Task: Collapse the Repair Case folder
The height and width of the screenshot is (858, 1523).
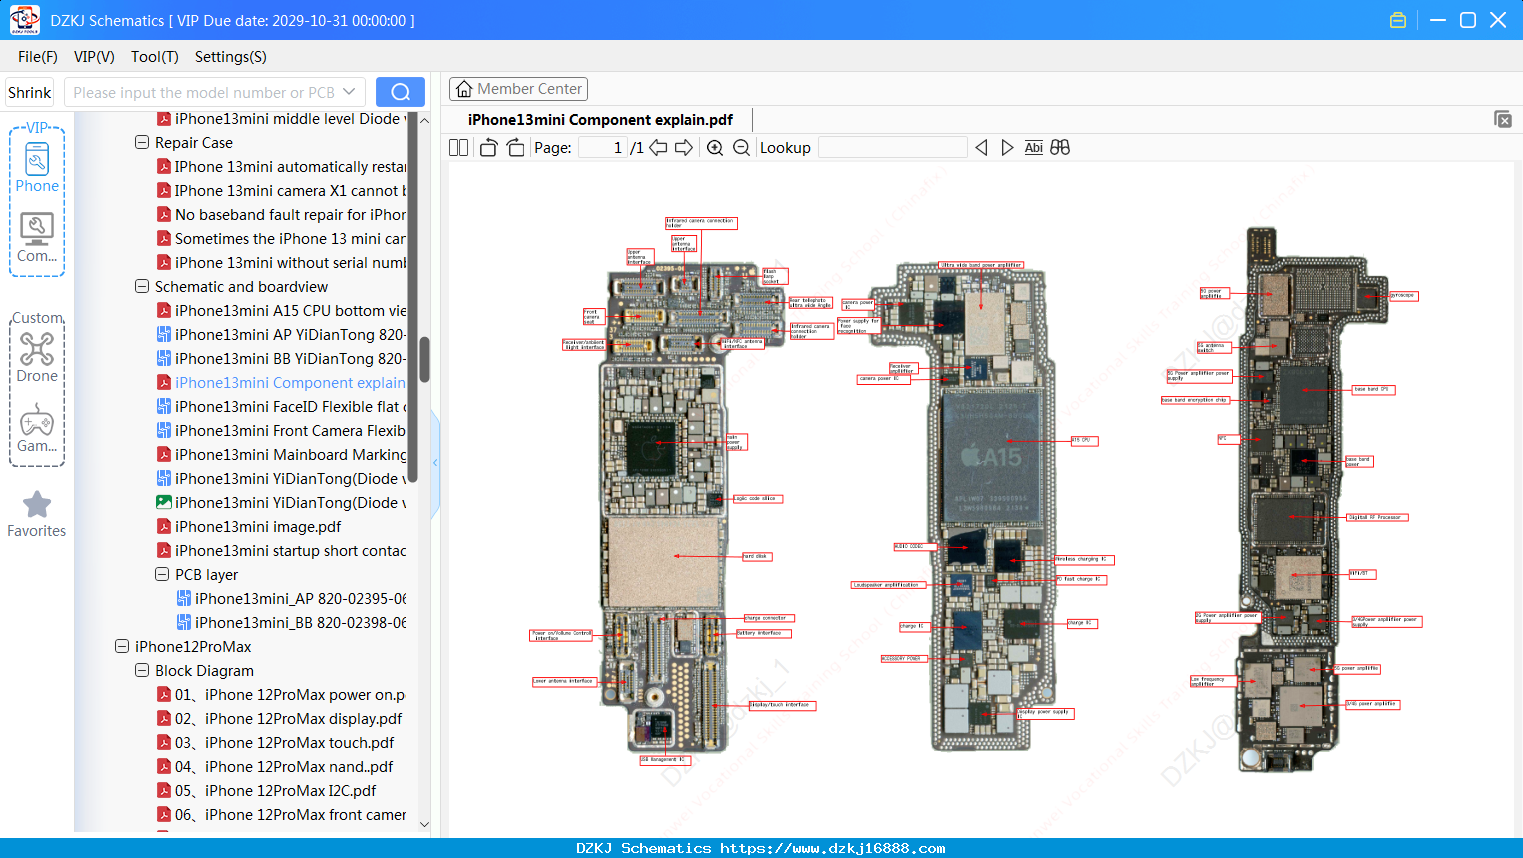Action: (142, 143)
